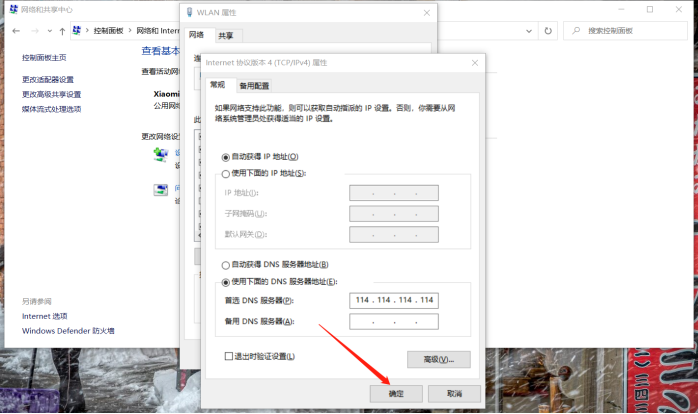698x414 pixels.
Task: Close the Internet 协议版本 4 properties dialog
Action: [x=473, y=61]
